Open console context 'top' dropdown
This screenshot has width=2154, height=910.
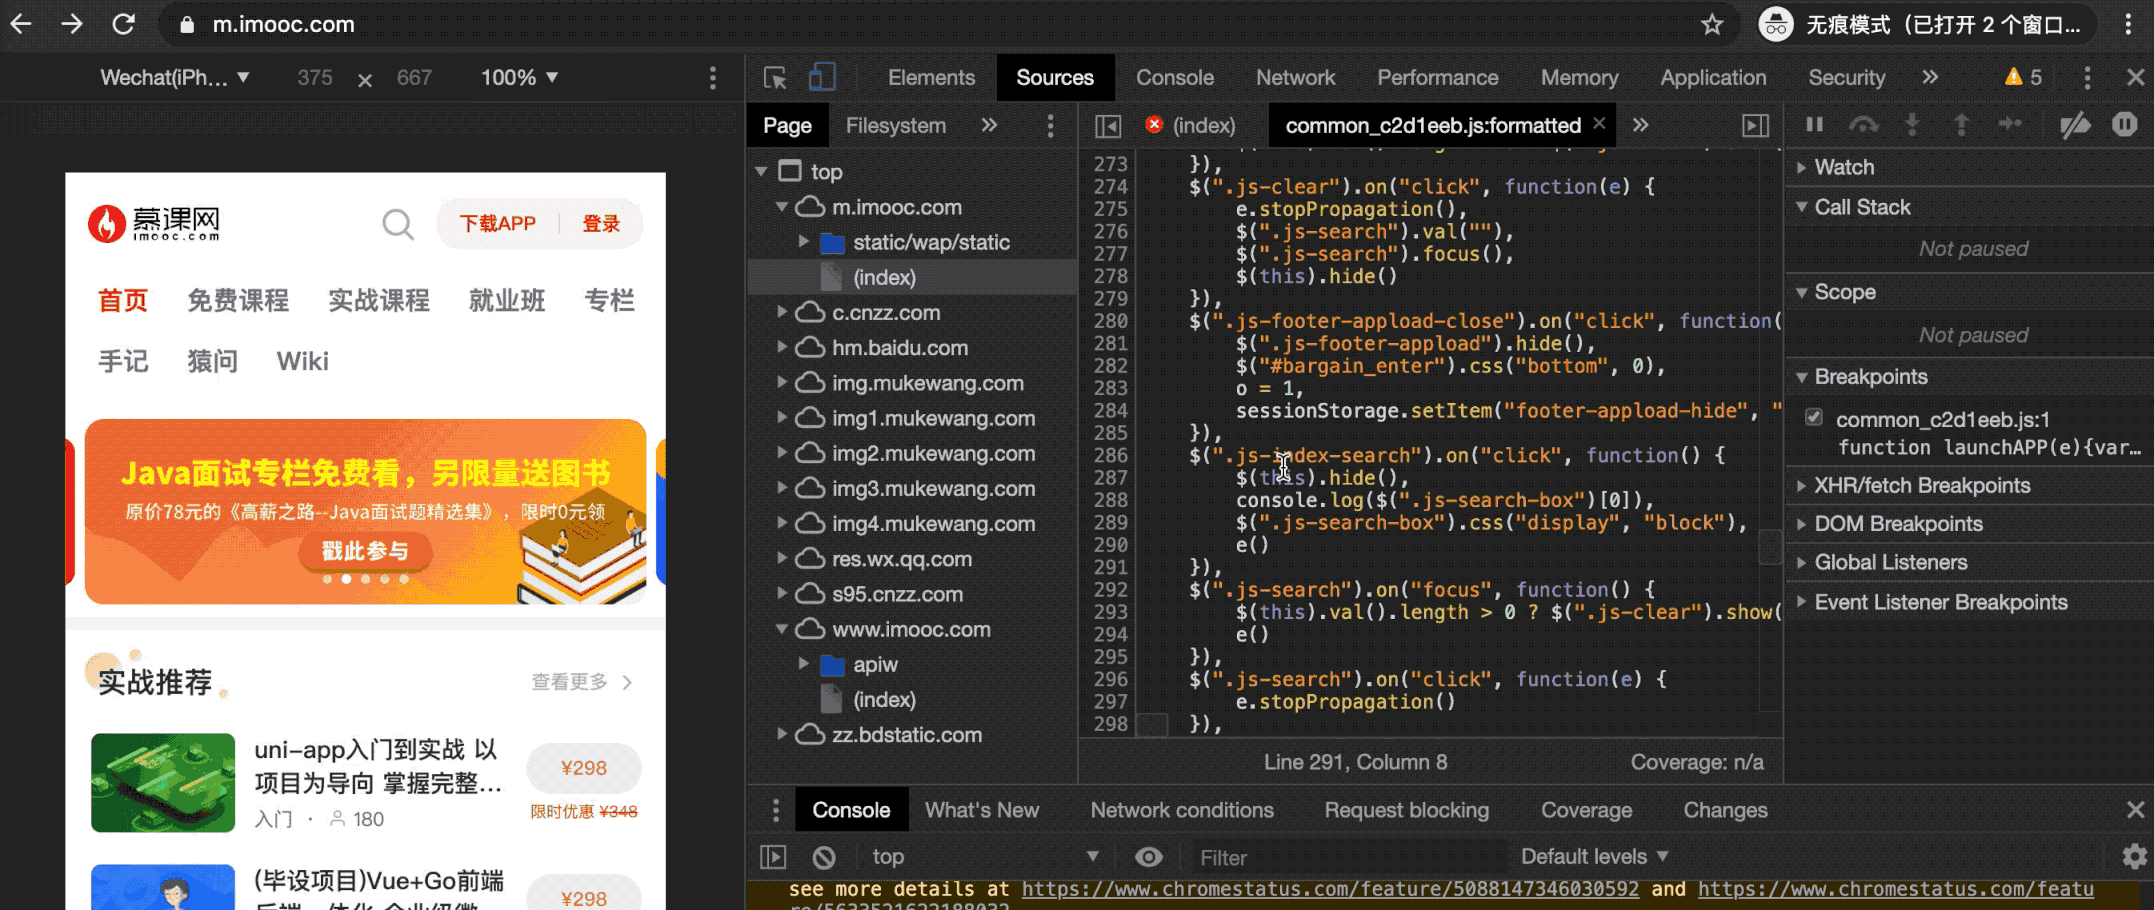pos(985,857)
